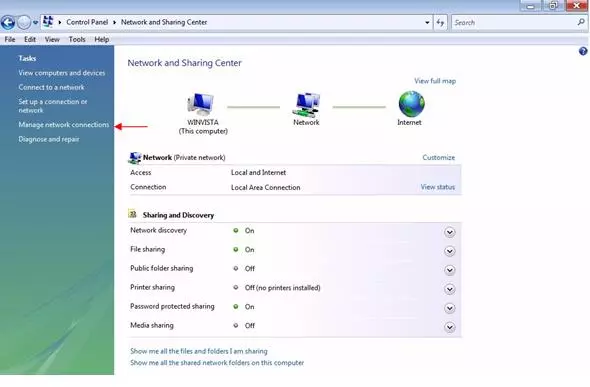Open Set up a connection or network
Screen dimensions: 590x387
click(x=53, y=106)
